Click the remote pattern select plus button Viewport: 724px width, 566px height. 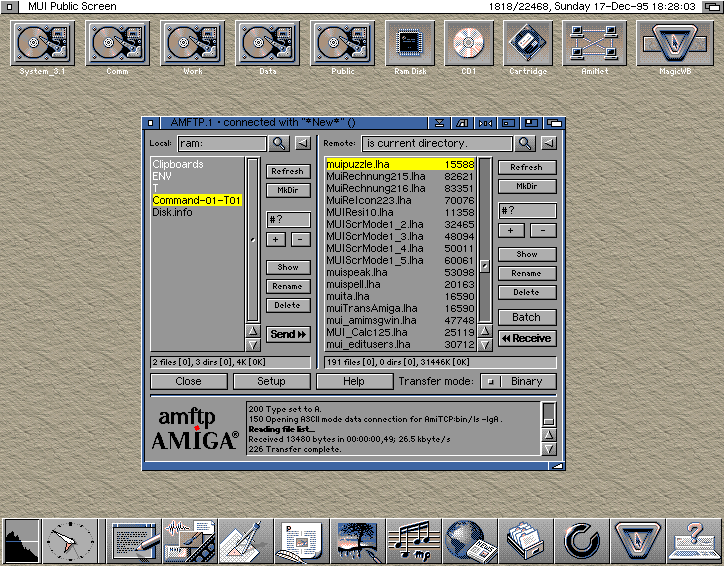point(510,230)
